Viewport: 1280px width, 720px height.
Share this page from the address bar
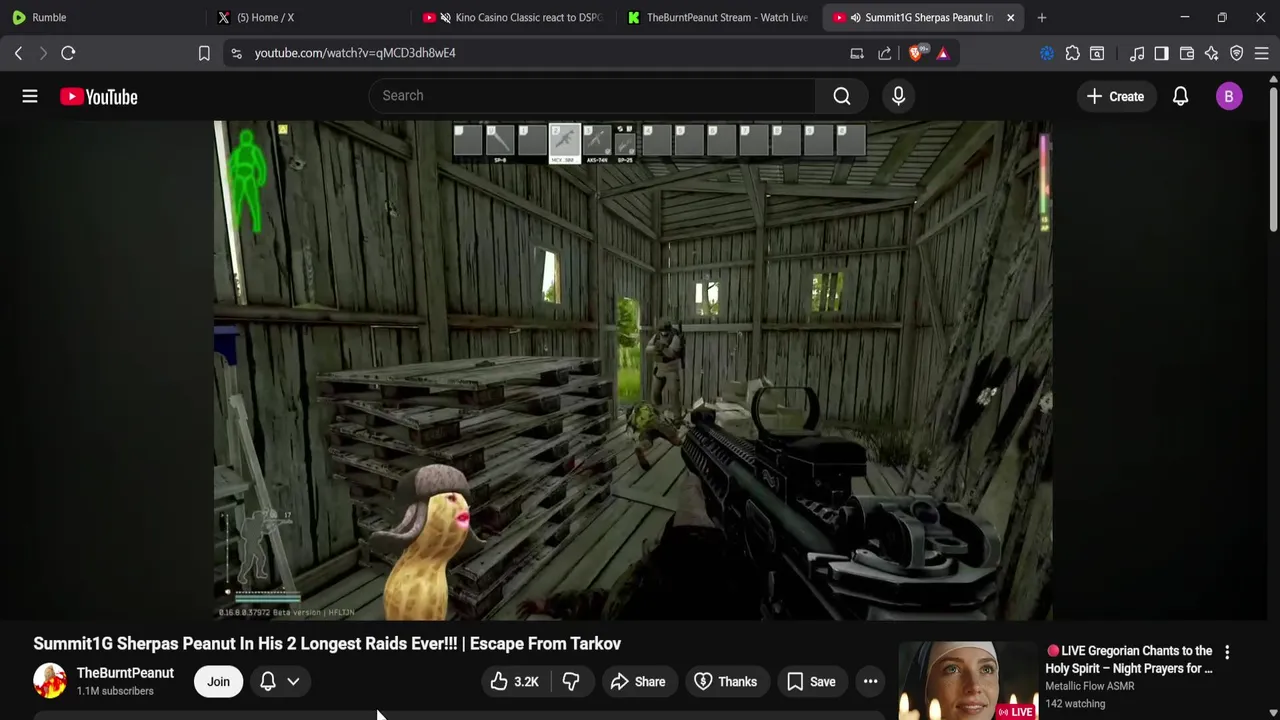click(885, 53)
